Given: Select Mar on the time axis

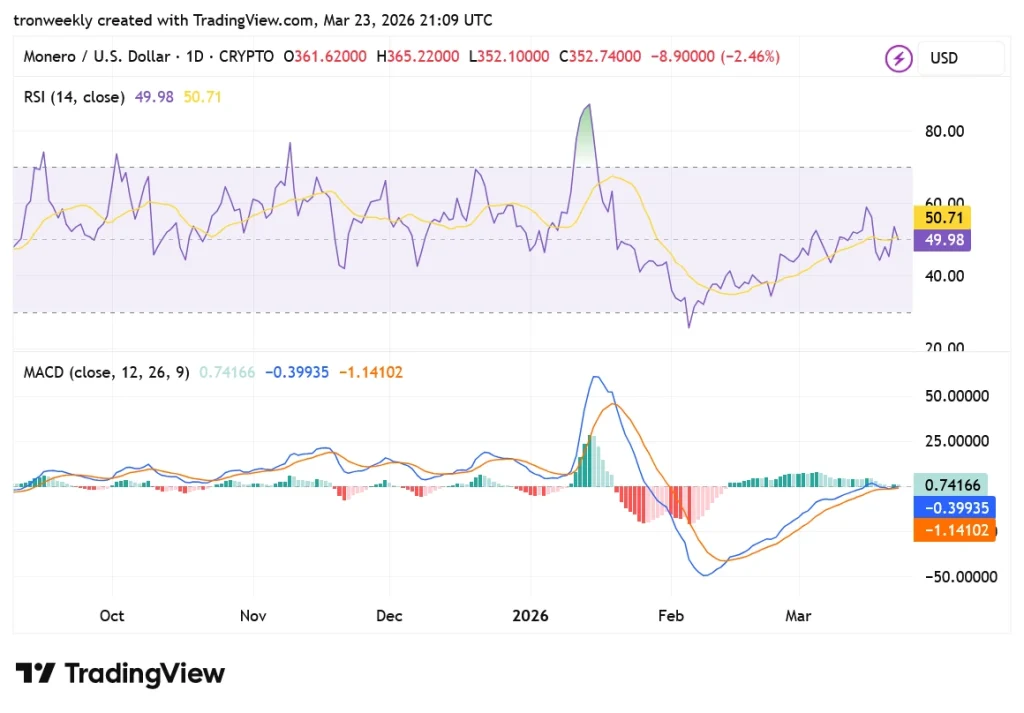Looking at the screenshot, I should pyautogui.click(x=797, y=616).
